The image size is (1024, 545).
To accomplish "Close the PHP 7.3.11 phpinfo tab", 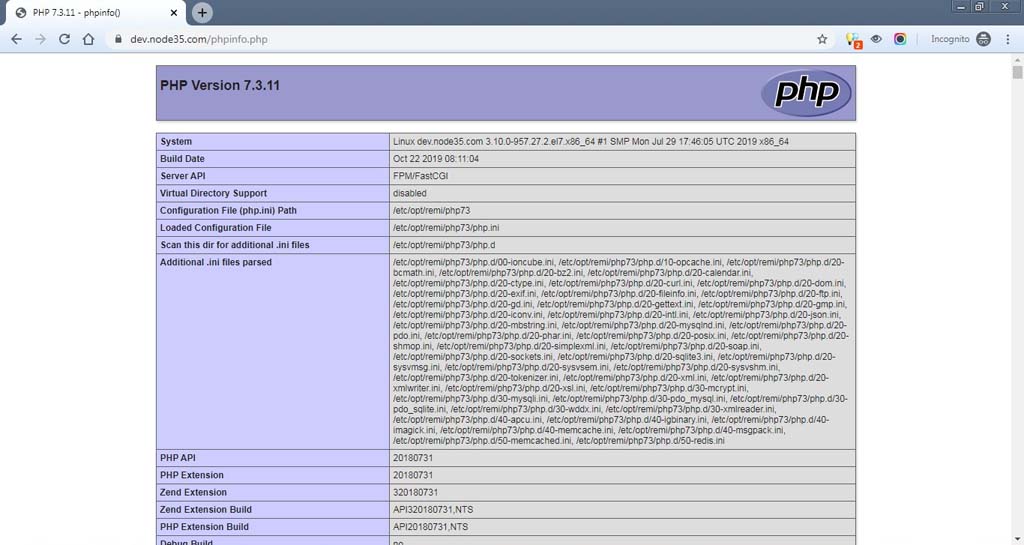I will point(174,12).
